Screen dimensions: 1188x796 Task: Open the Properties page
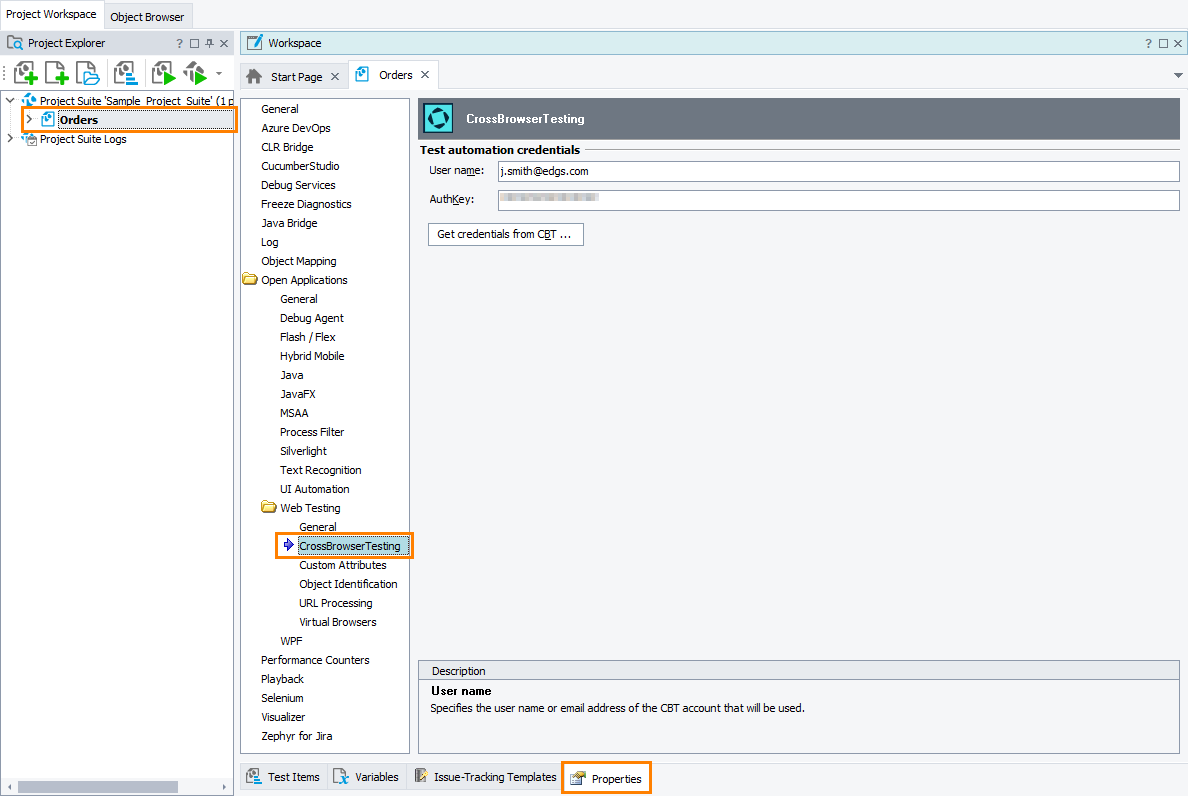coord(606,778)
